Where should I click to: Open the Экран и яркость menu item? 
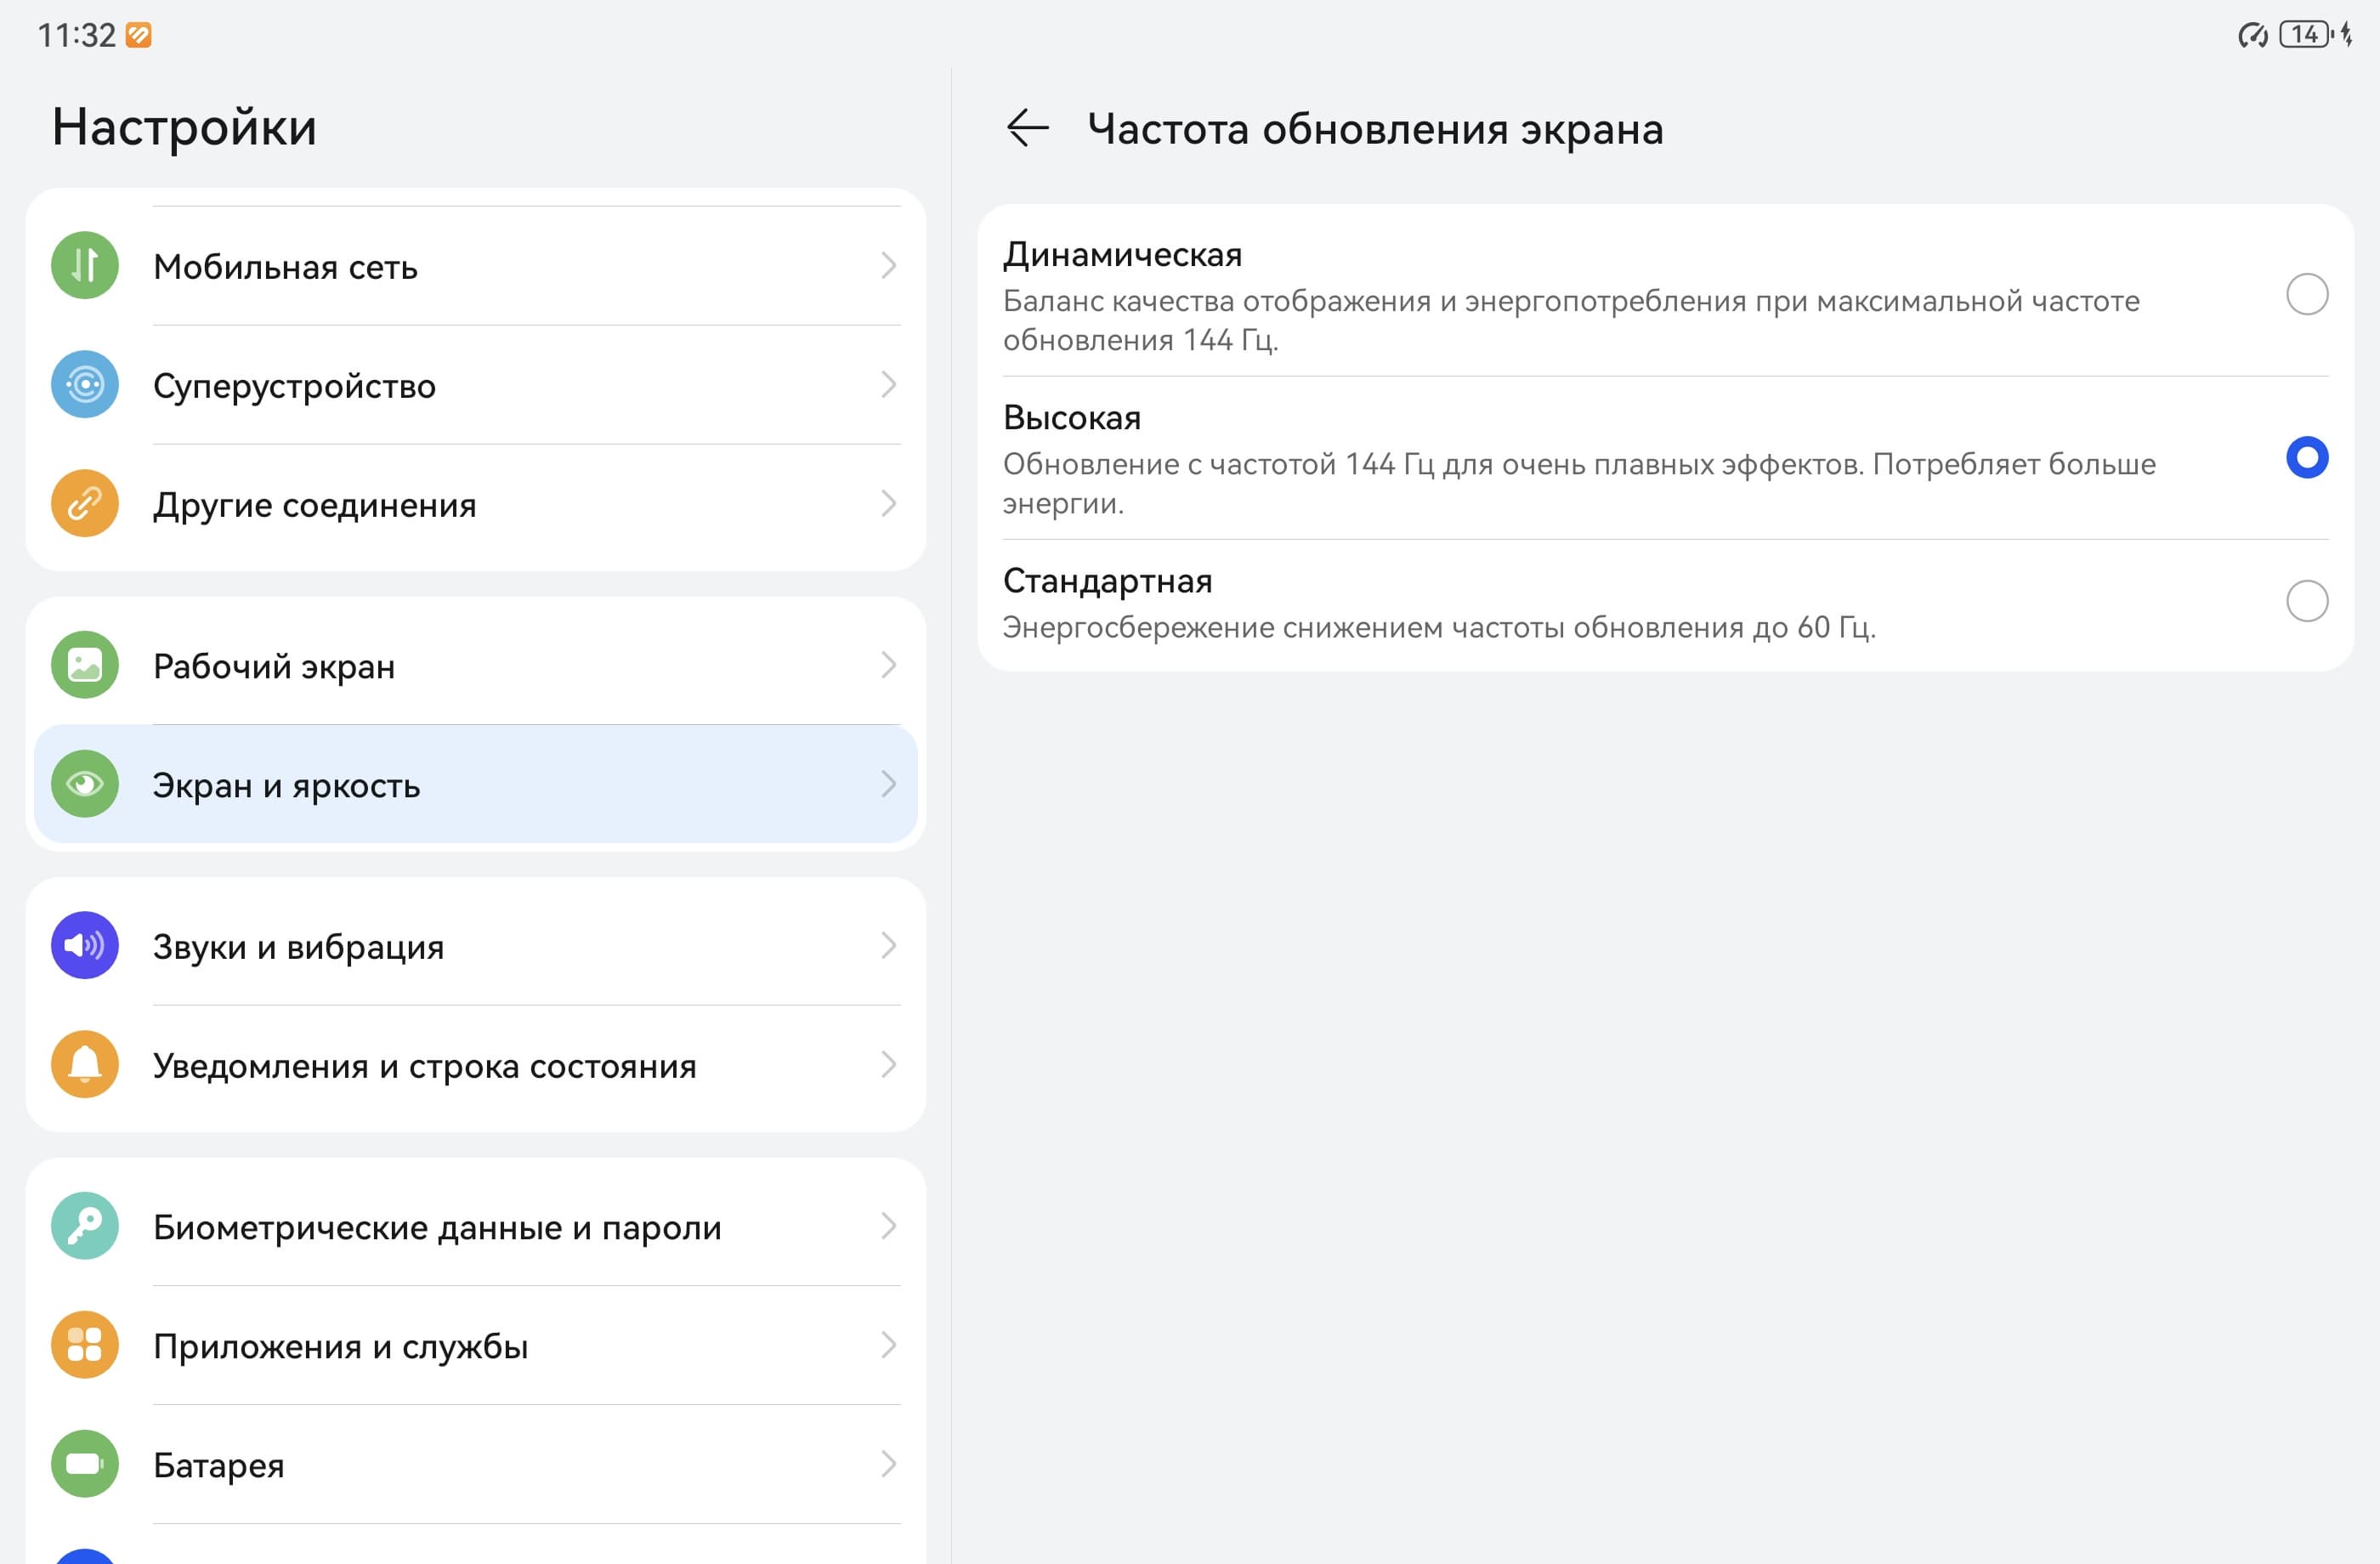[x=287, y=785]
